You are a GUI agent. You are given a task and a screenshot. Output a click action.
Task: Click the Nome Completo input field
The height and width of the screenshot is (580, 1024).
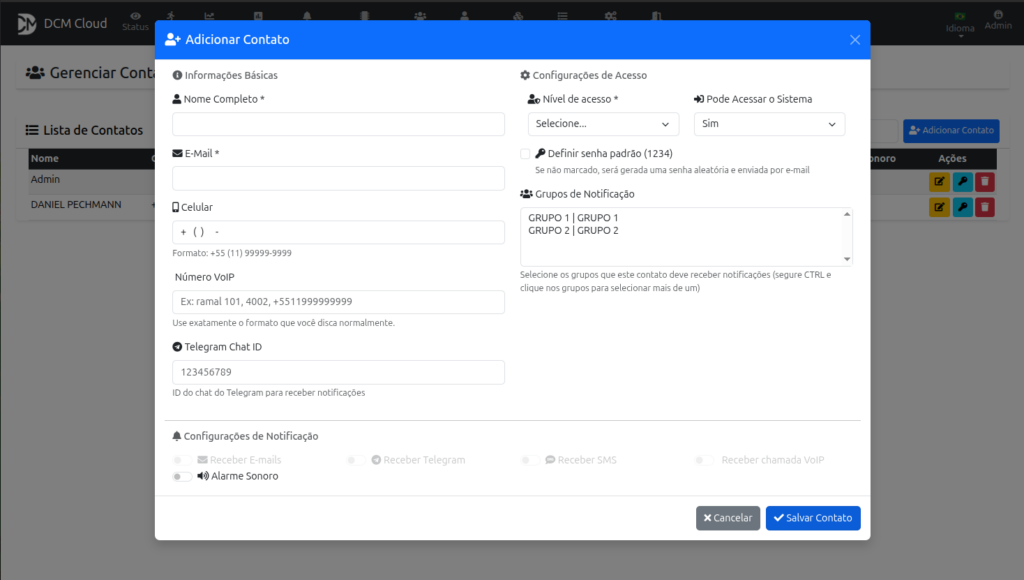338,124
